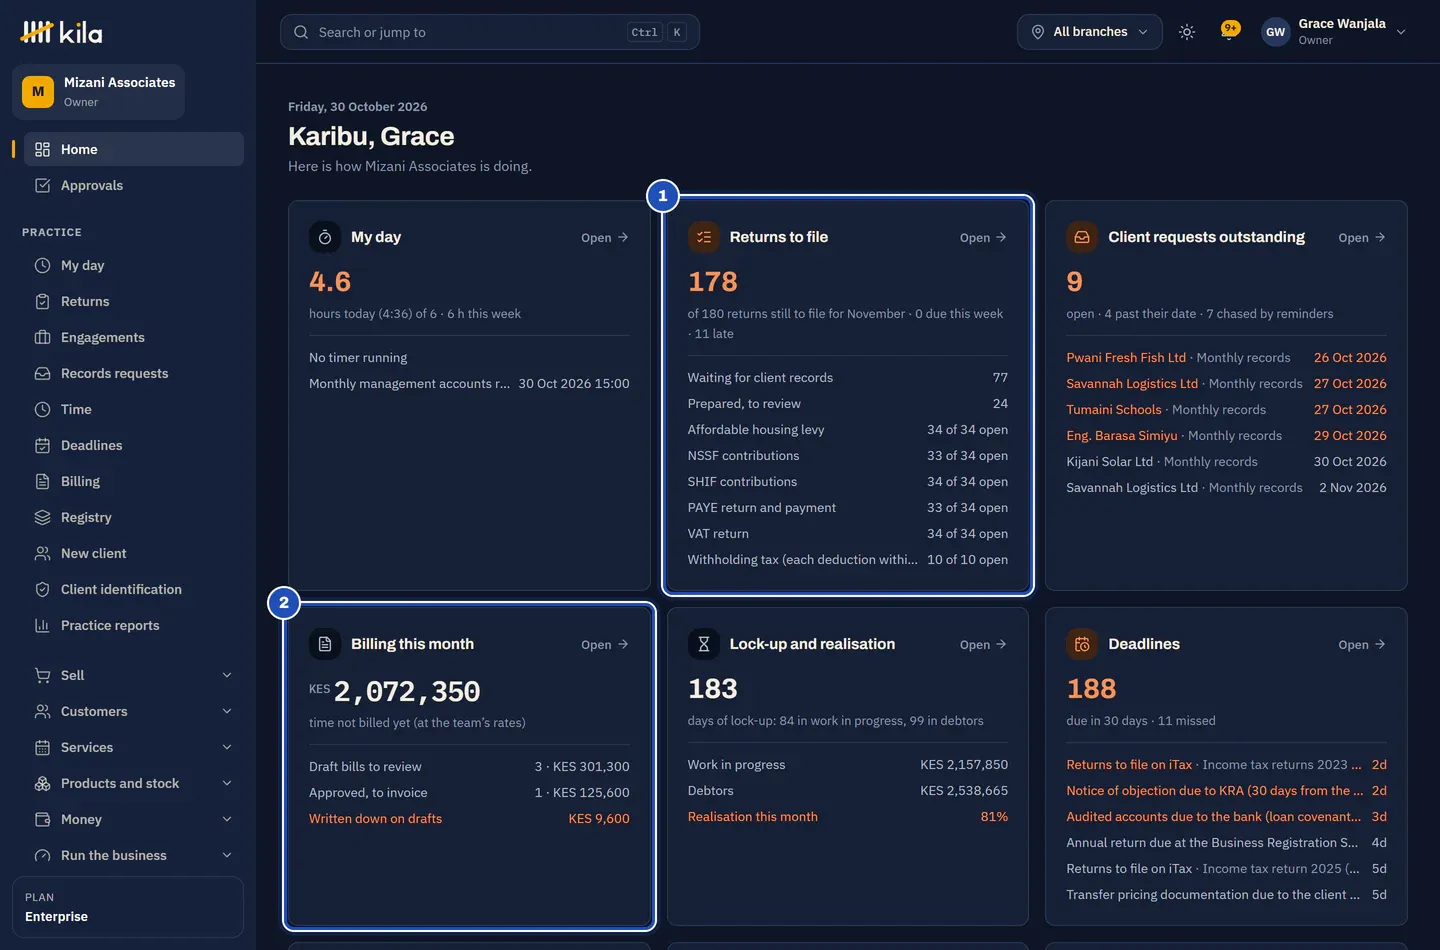Open the notifications bell with 9+ badge
The width and height of the screenshot is (1440, 950).
1229,31
